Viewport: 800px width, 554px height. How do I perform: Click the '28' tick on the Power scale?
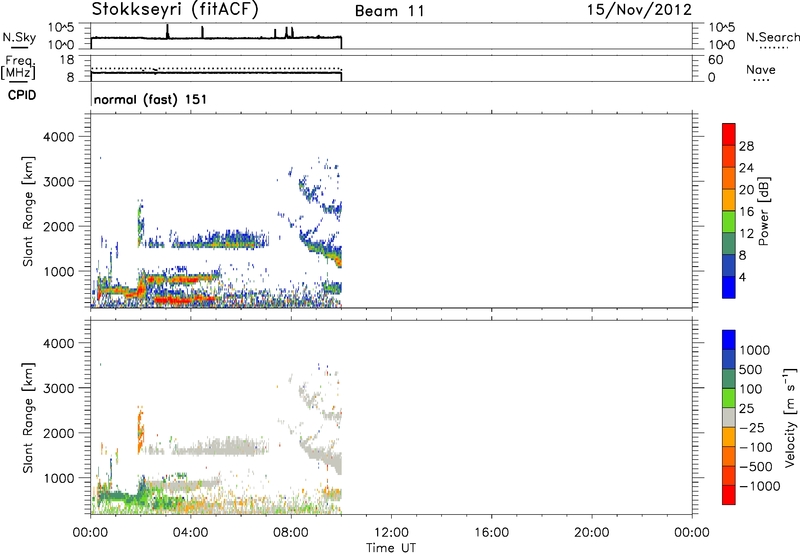tap(746, 146)
